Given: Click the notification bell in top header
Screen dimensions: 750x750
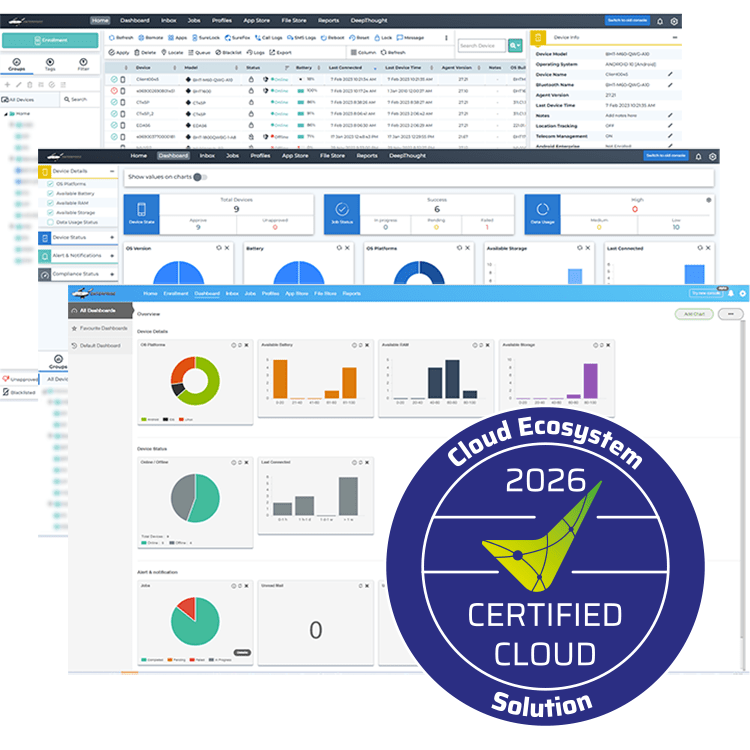Looking at the screenshot, I should click(660, 20).
